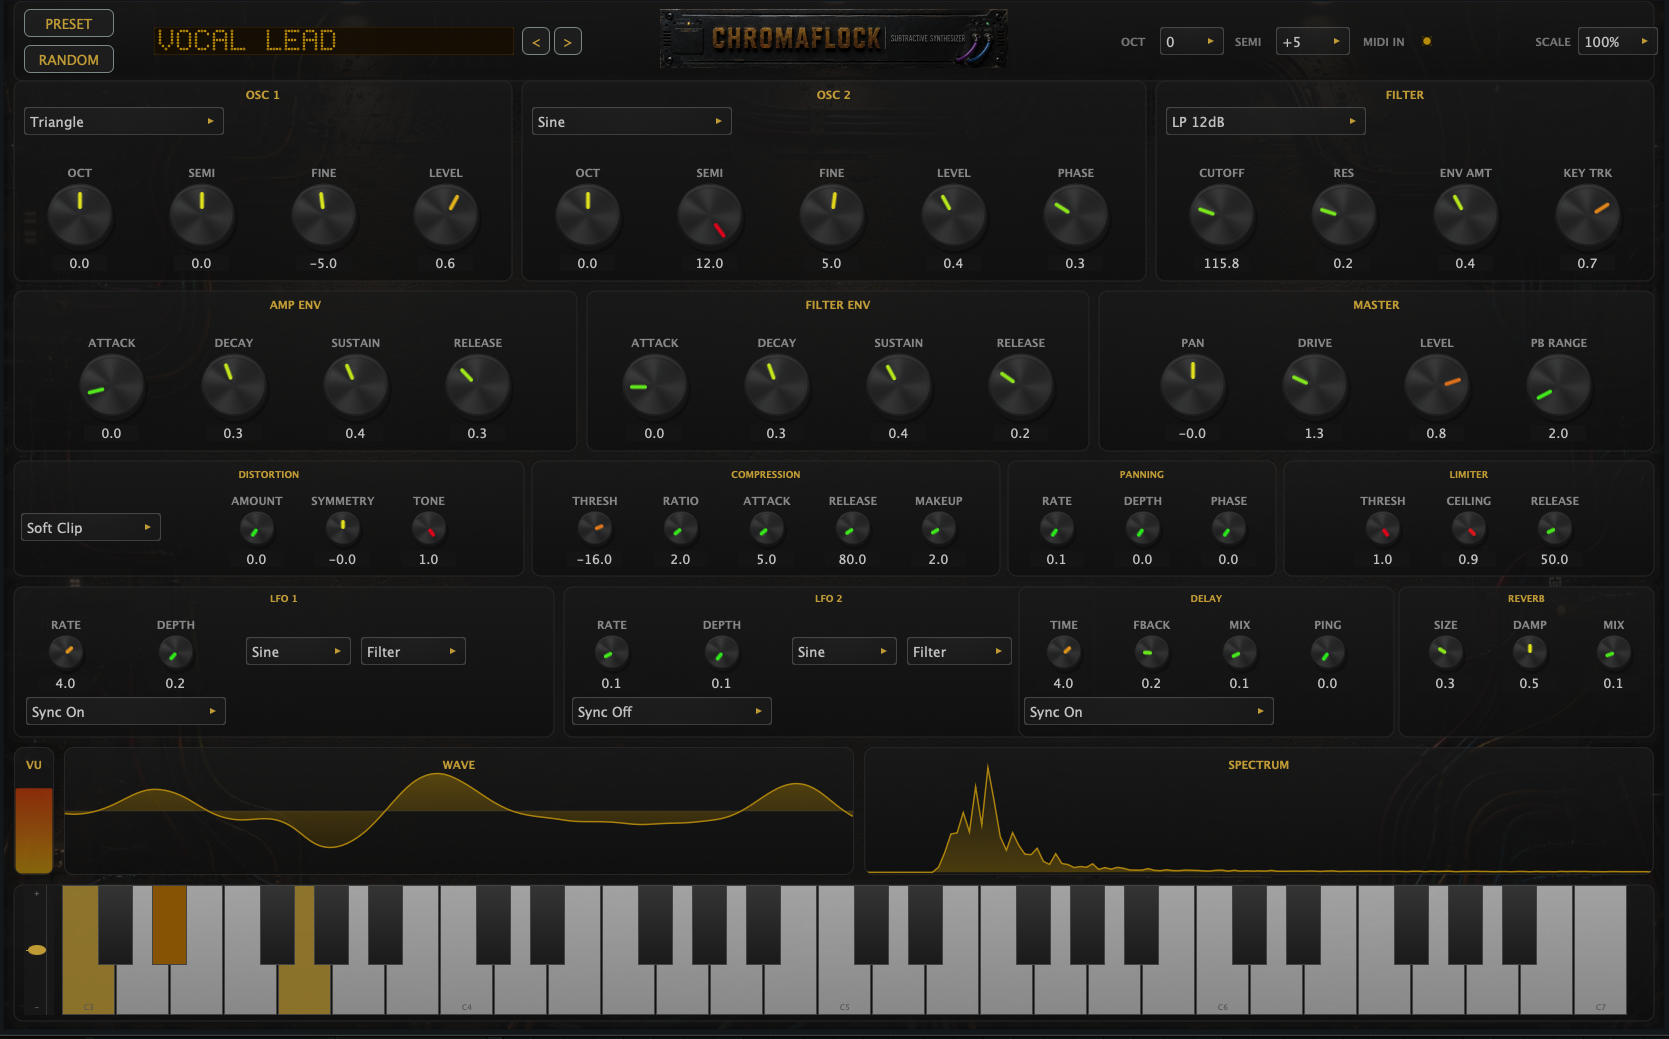Click the REVERB MIX knob
Viewport: 1669px width, 1039px height.
click(x=1614, y=652)
